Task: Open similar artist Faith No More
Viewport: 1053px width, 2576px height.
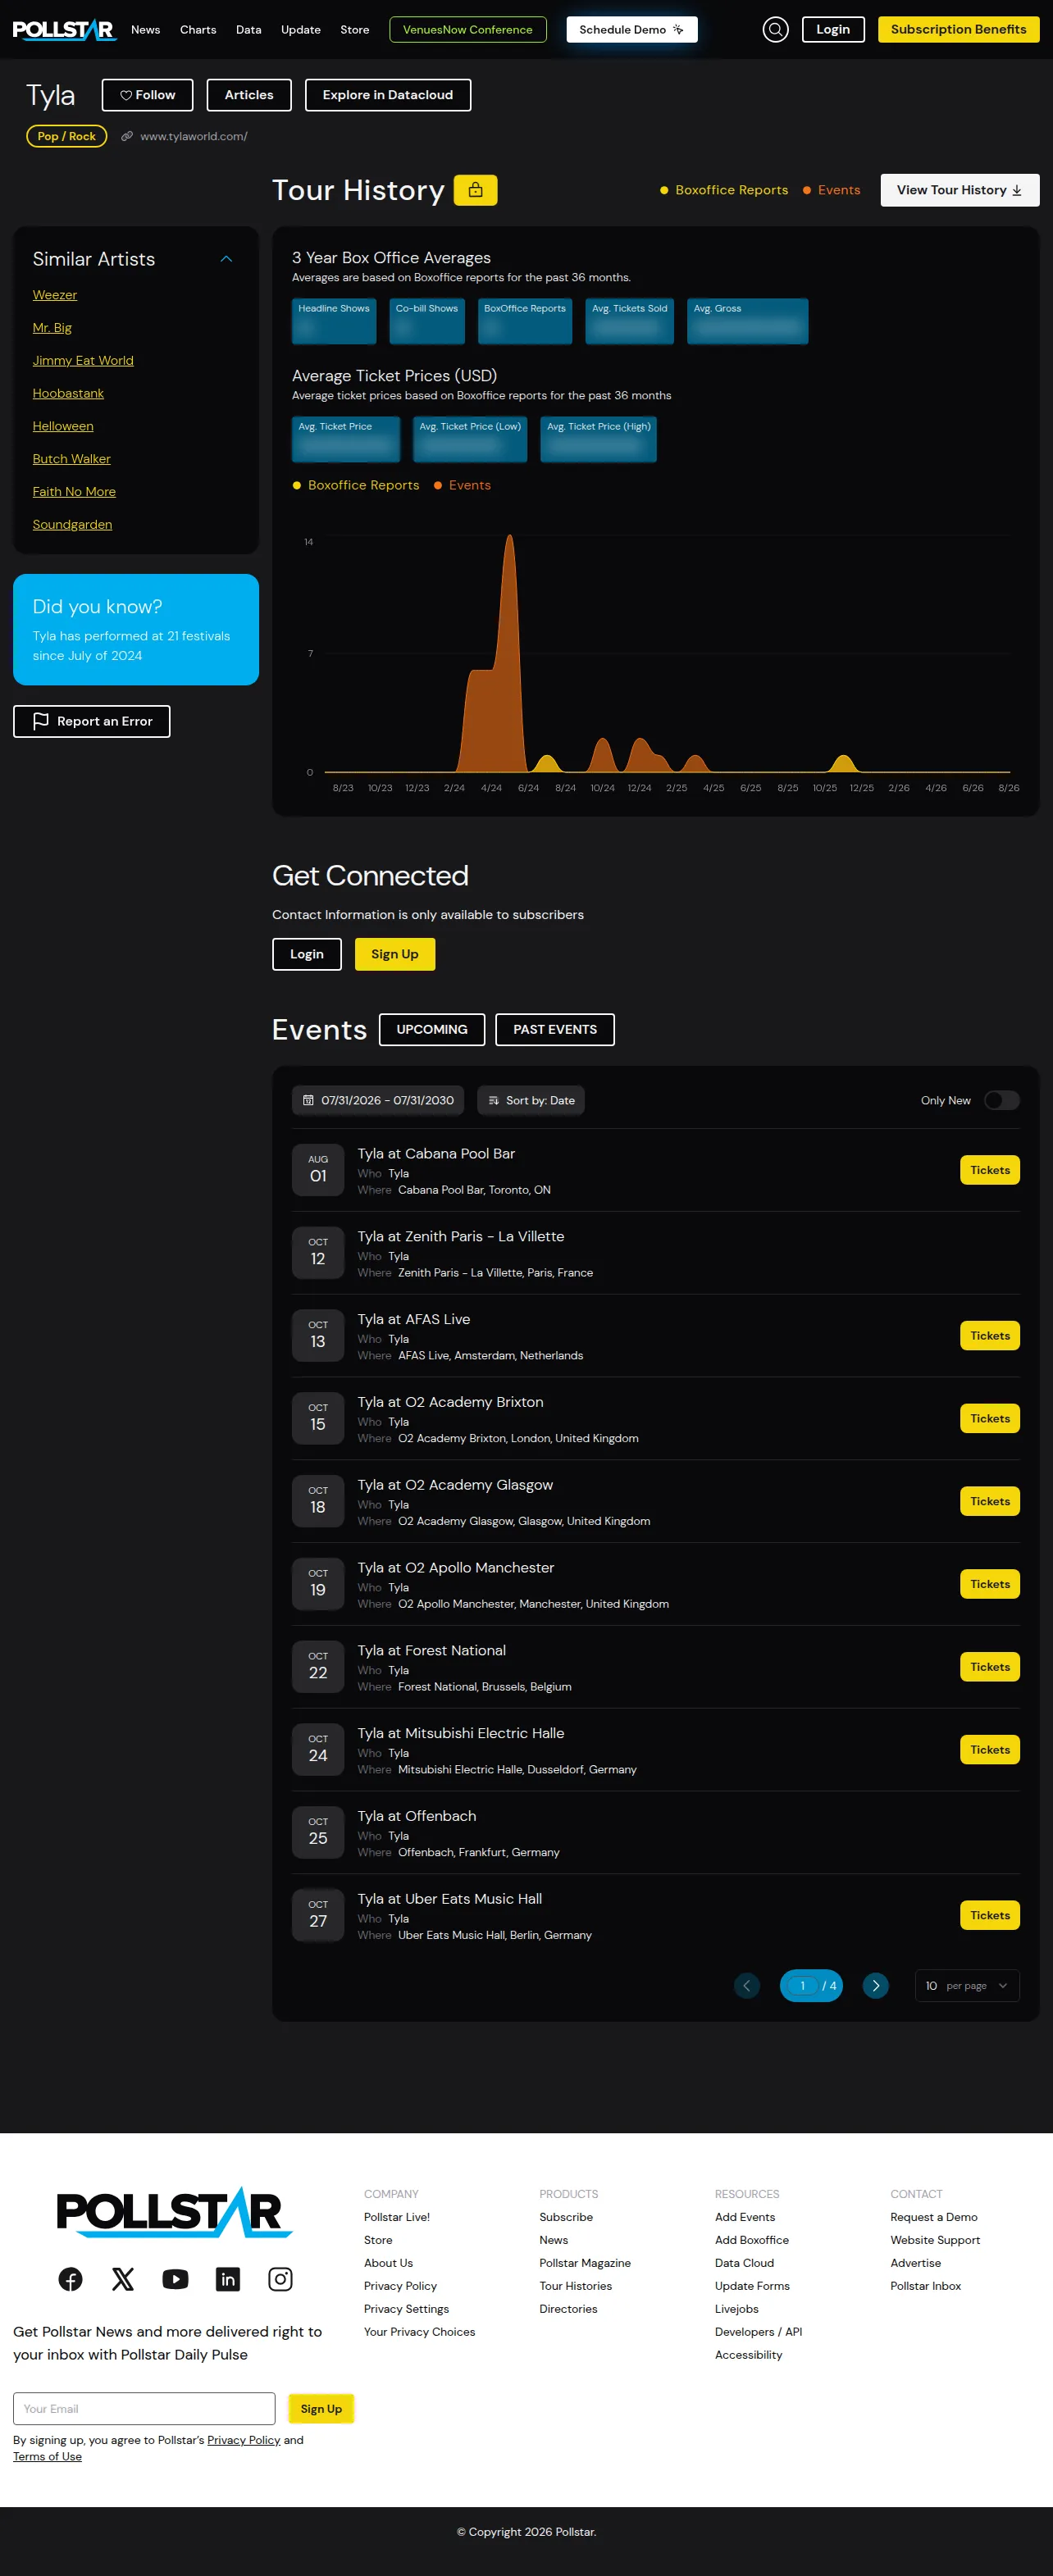Action: point(74,492)
